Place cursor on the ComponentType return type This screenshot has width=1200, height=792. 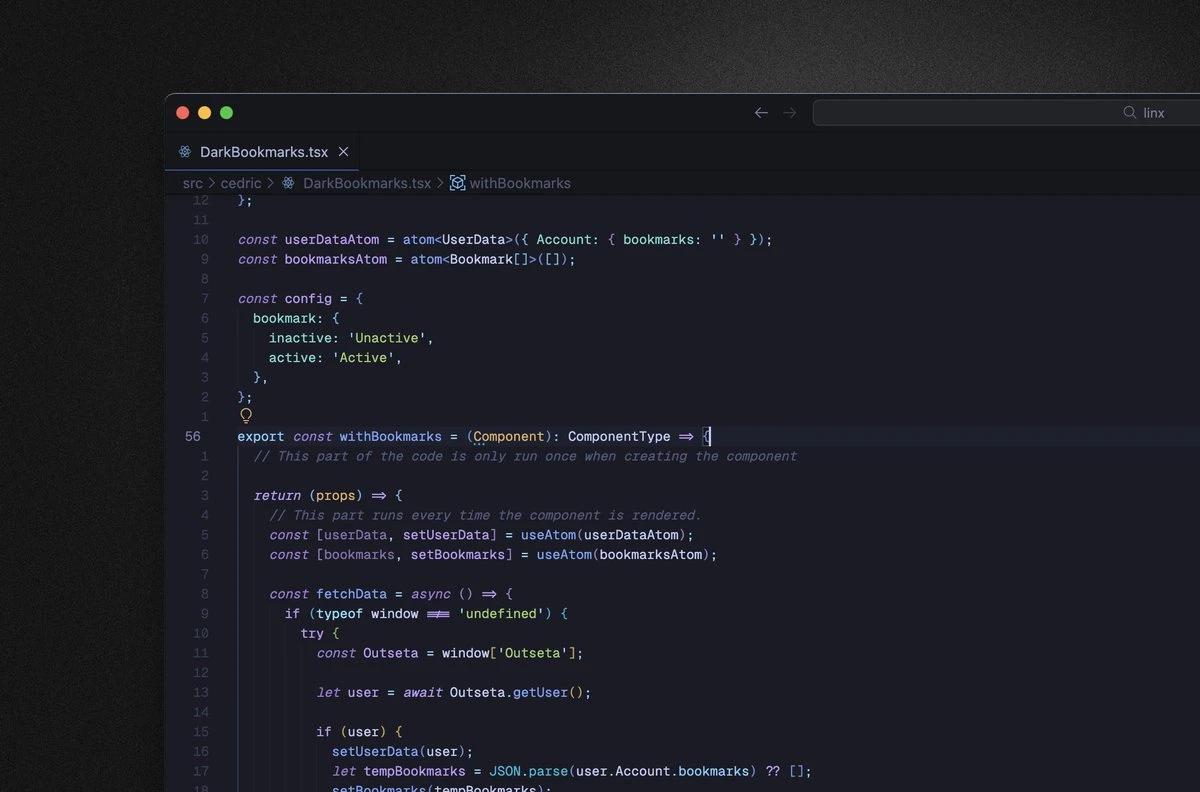click(x=618, y=436)
